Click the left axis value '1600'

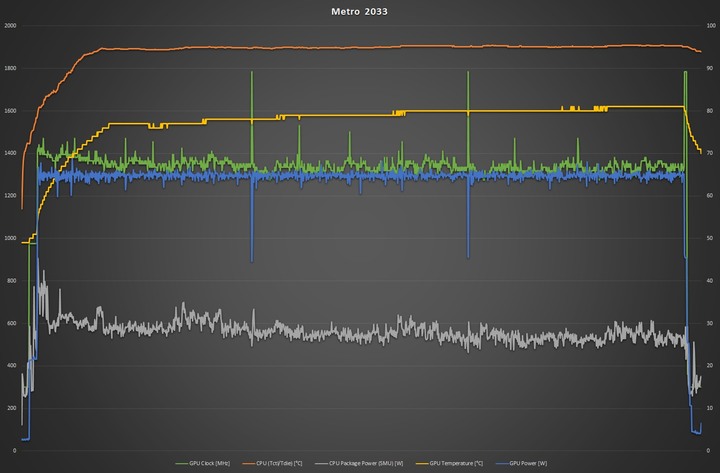10,111
